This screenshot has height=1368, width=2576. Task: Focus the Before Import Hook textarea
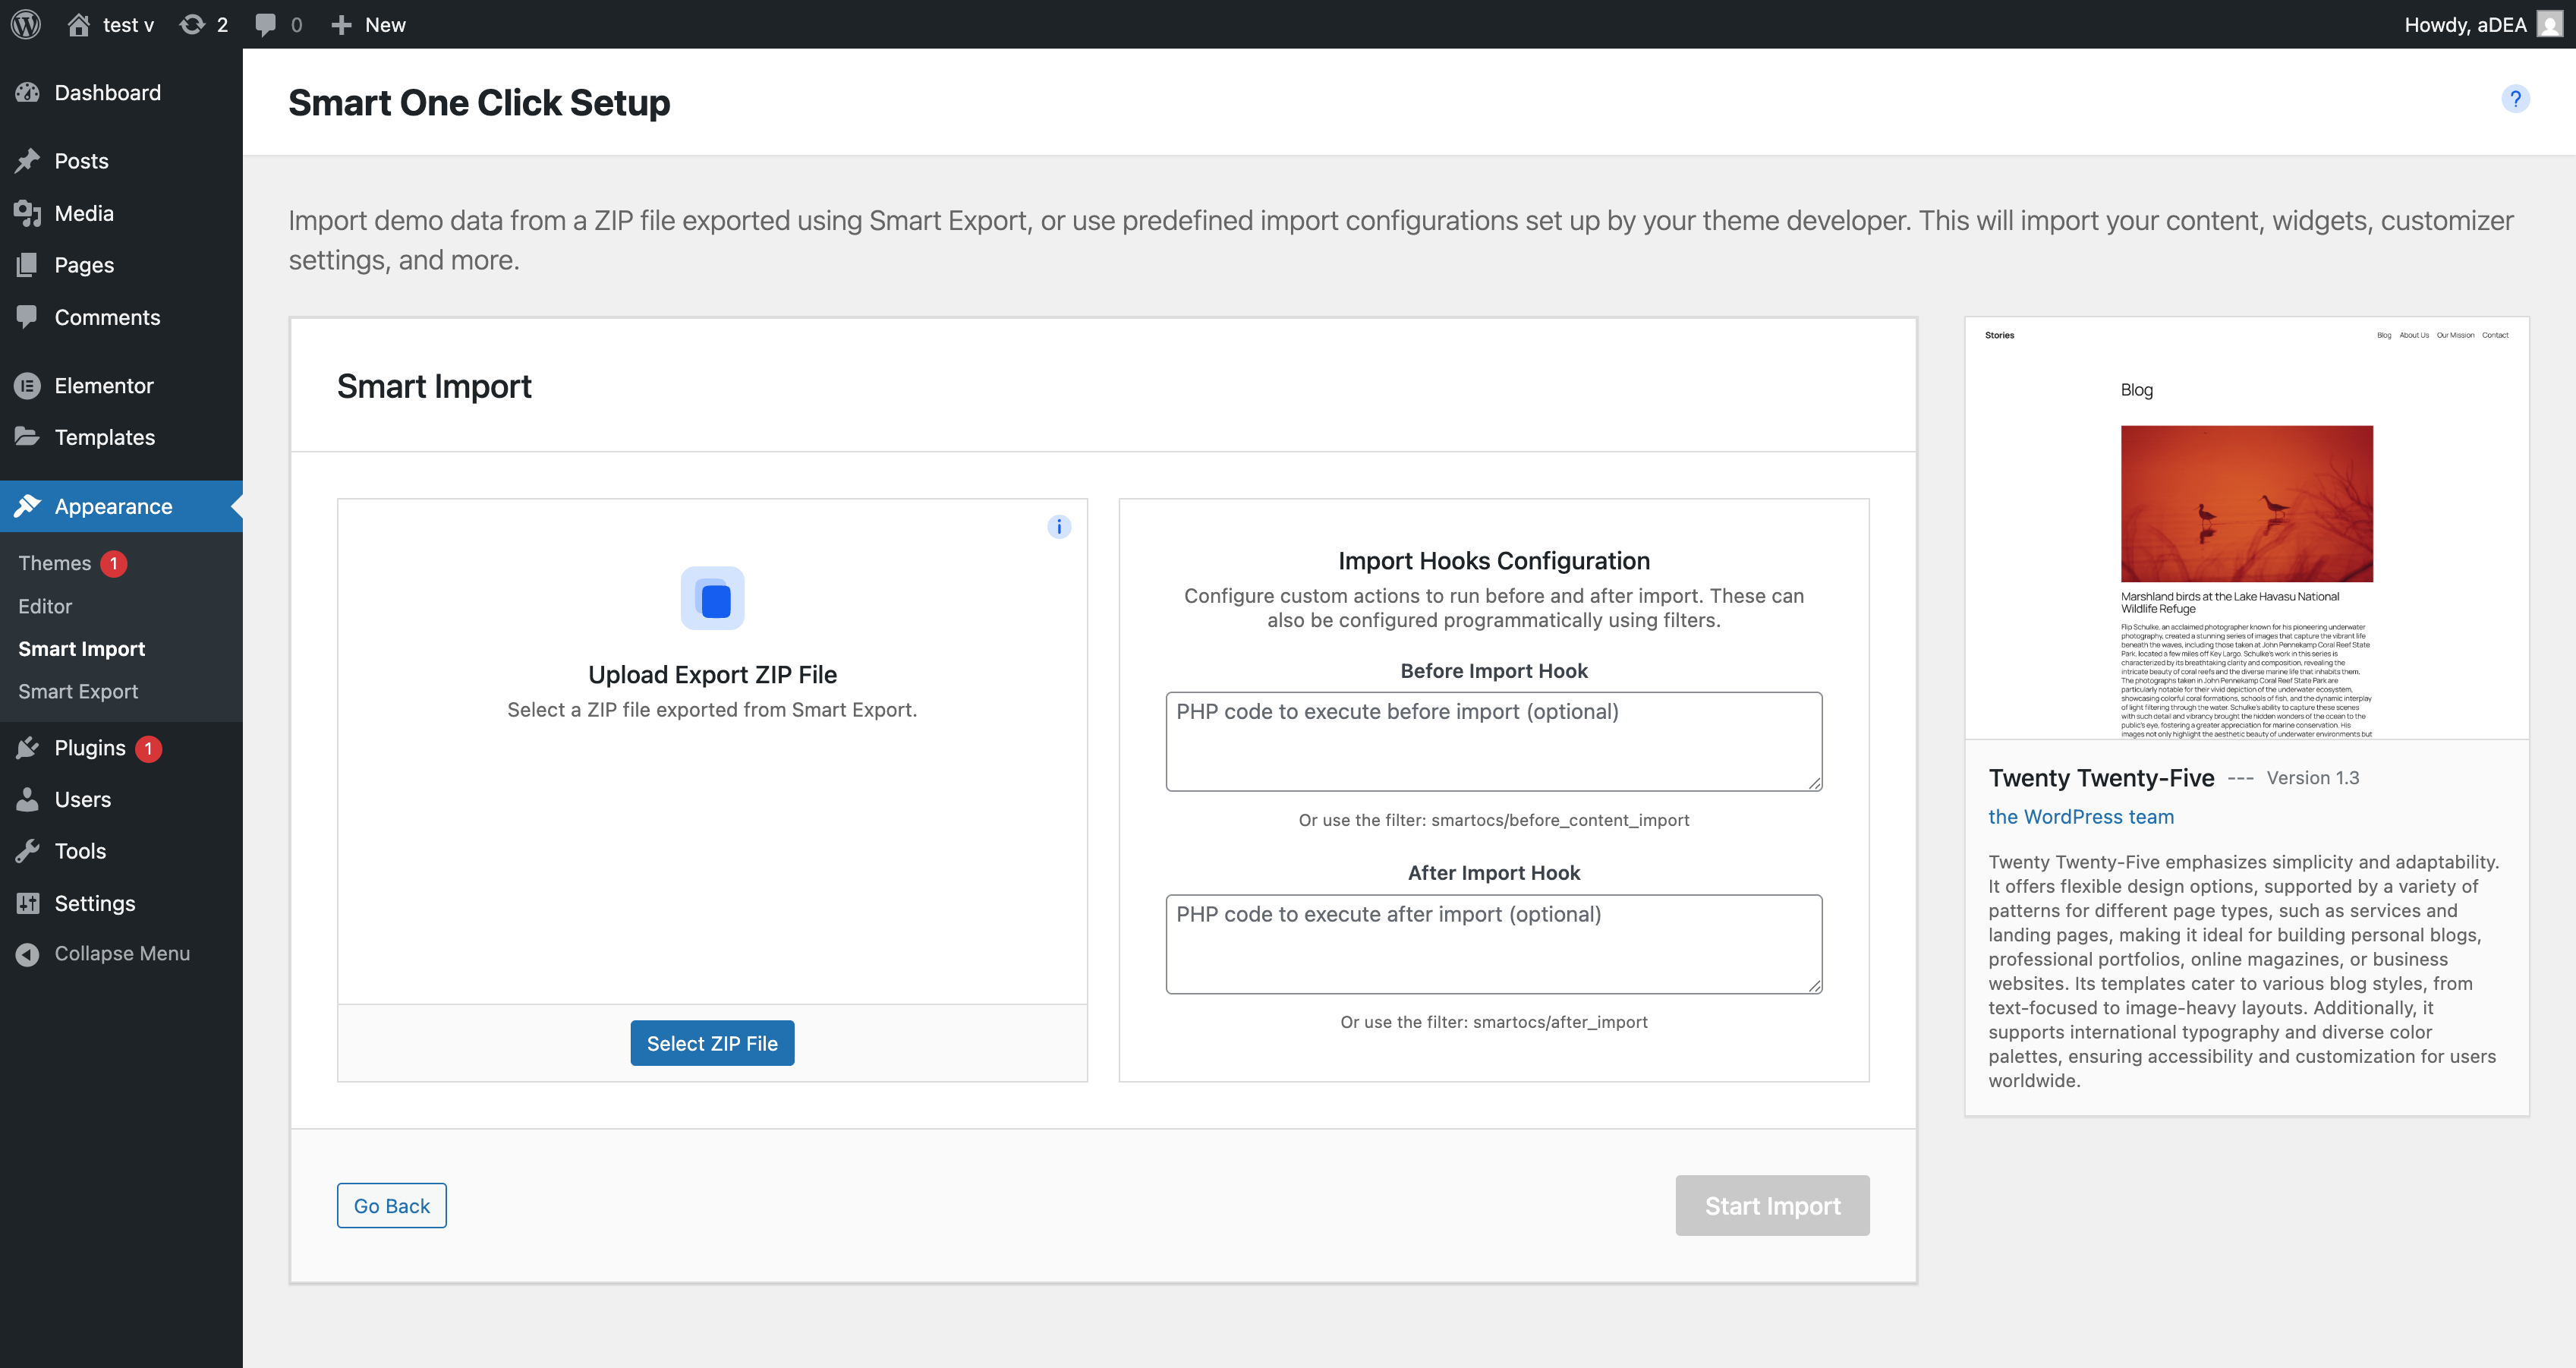pyautogui.click(x=1493, y=741)
